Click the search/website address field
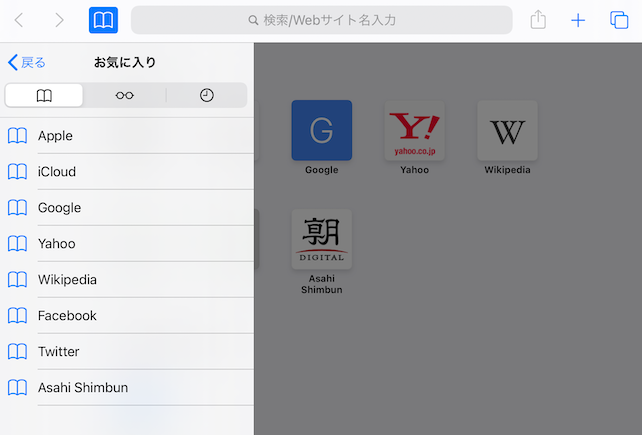642x435 pixels. [321, 20]
